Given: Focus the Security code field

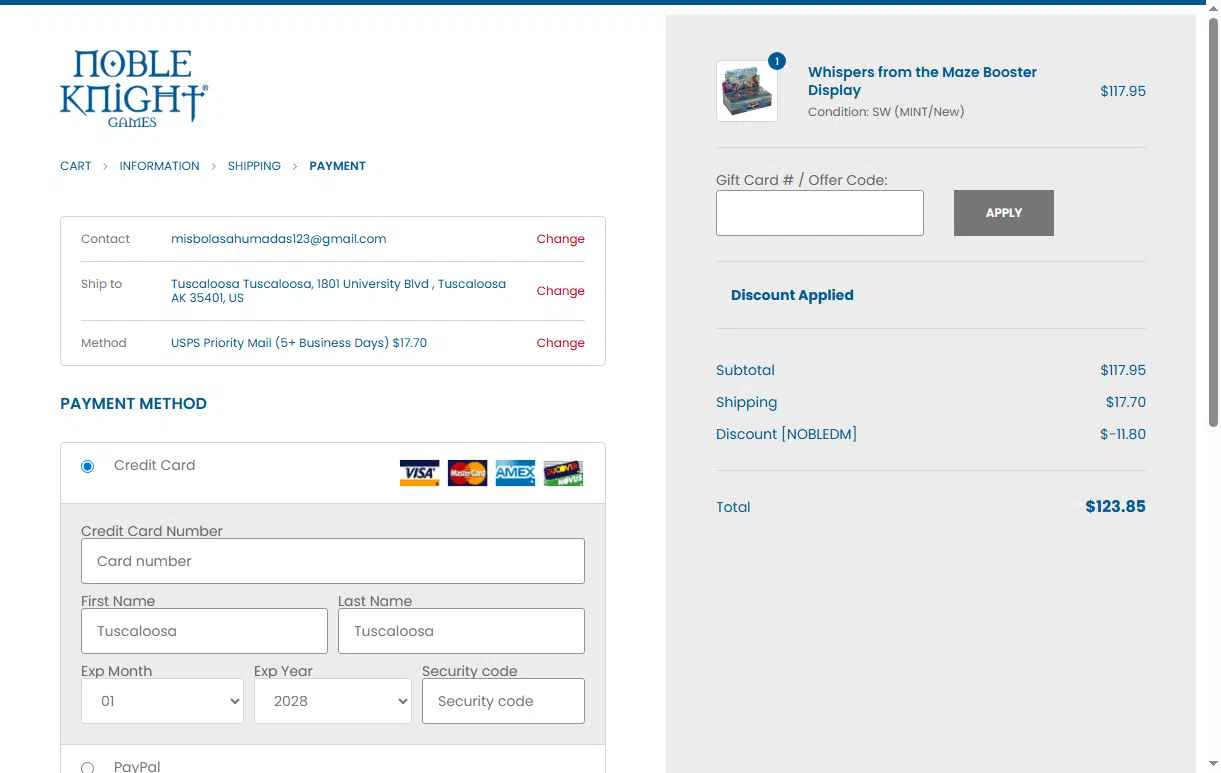Looking at the screenshot, I should 503,701.
